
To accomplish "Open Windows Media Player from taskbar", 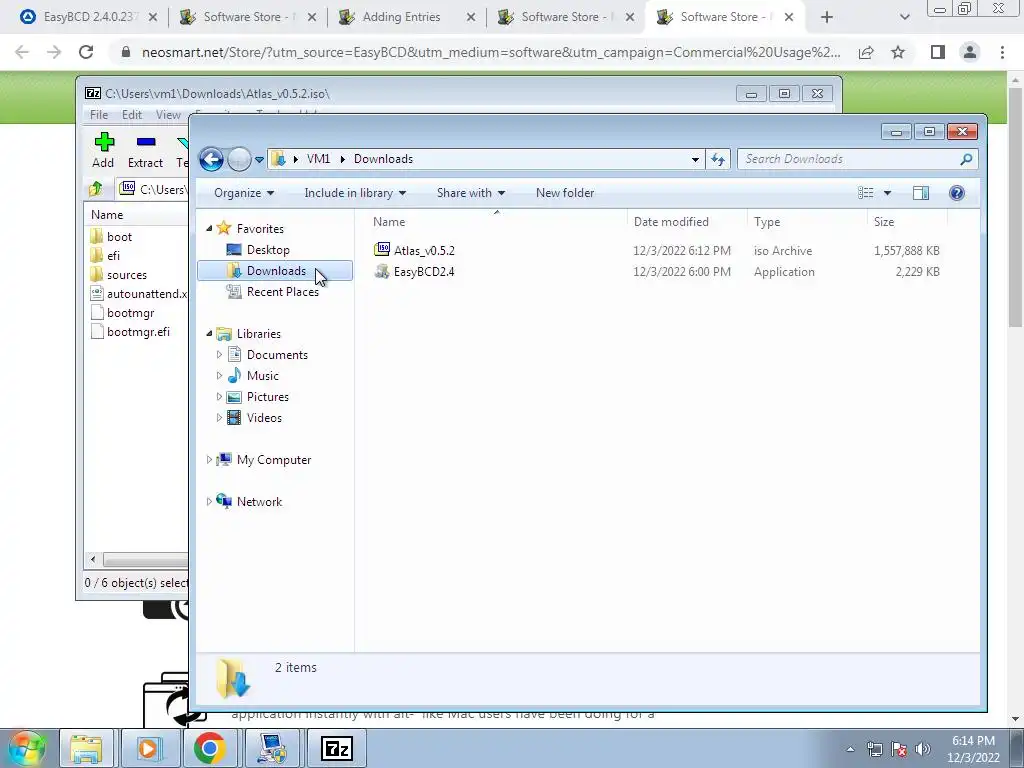I will pyautogui.click(x=148, y=748).
